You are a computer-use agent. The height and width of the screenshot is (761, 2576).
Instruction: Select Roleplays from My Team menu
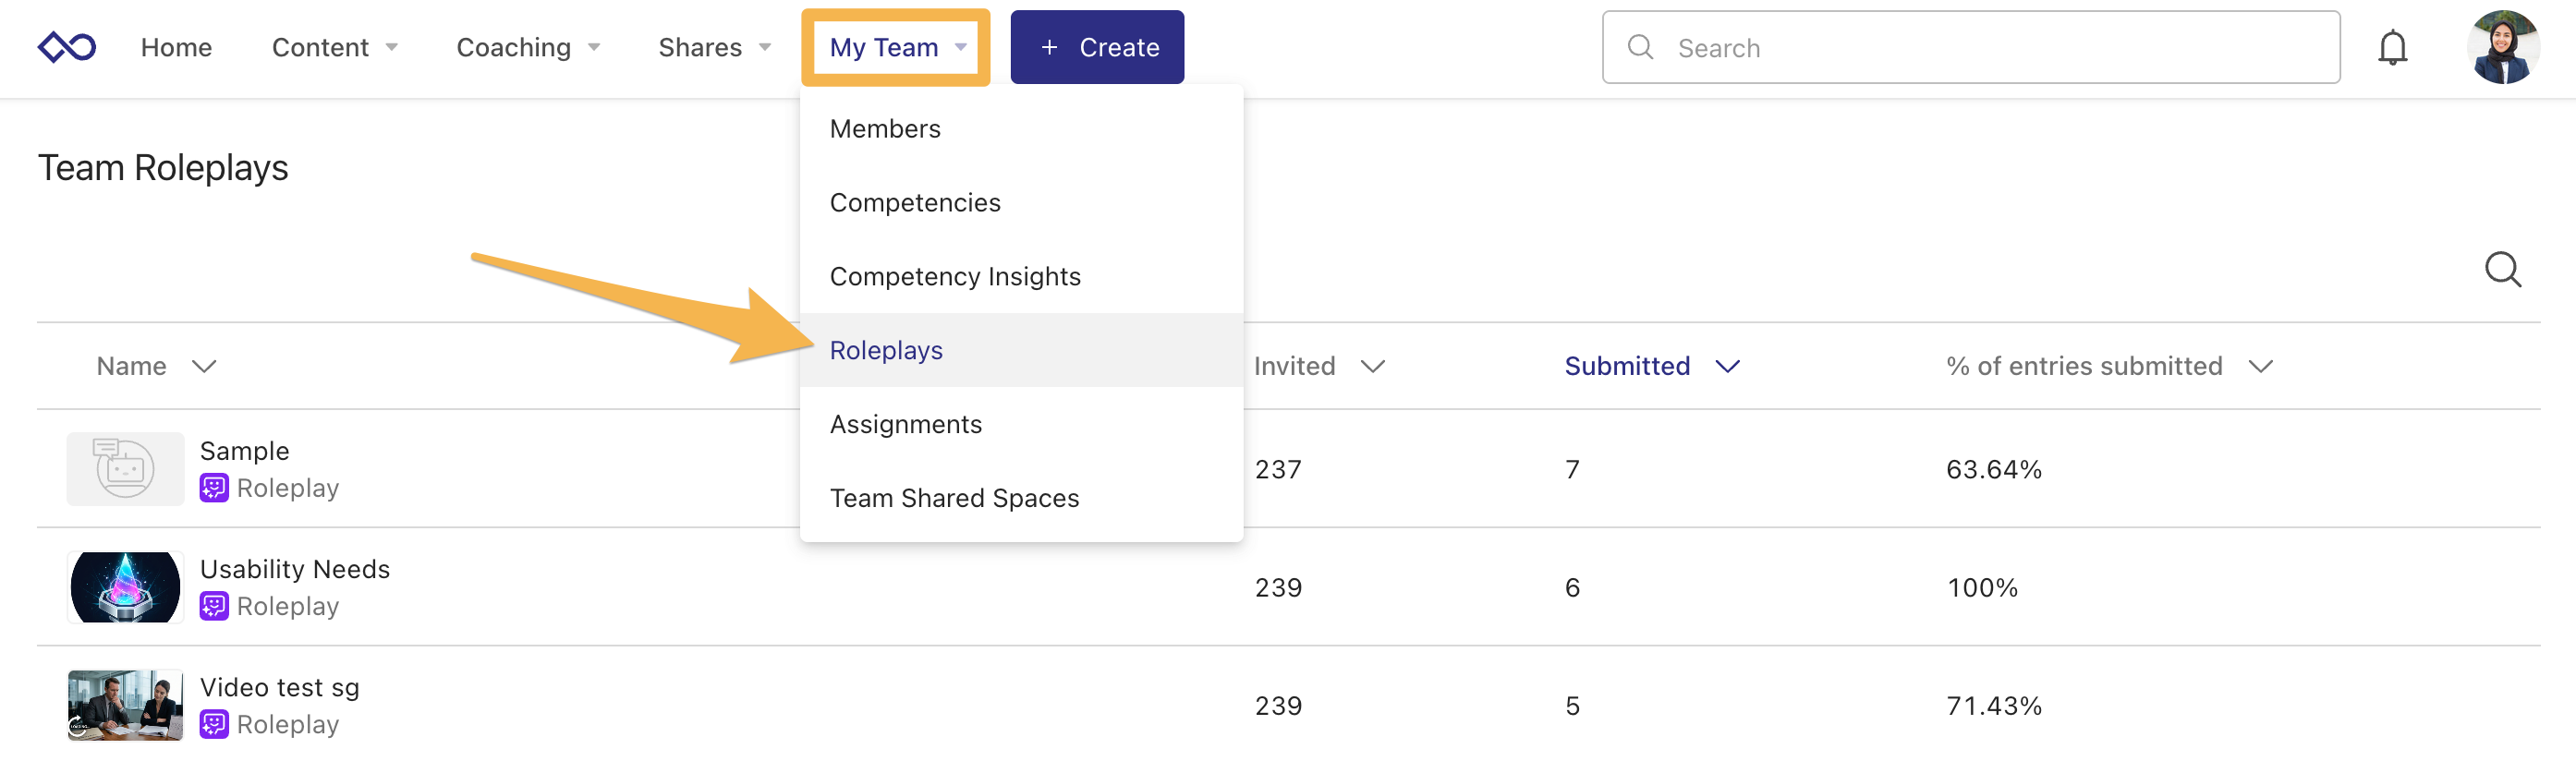click(x=886, y=350)
